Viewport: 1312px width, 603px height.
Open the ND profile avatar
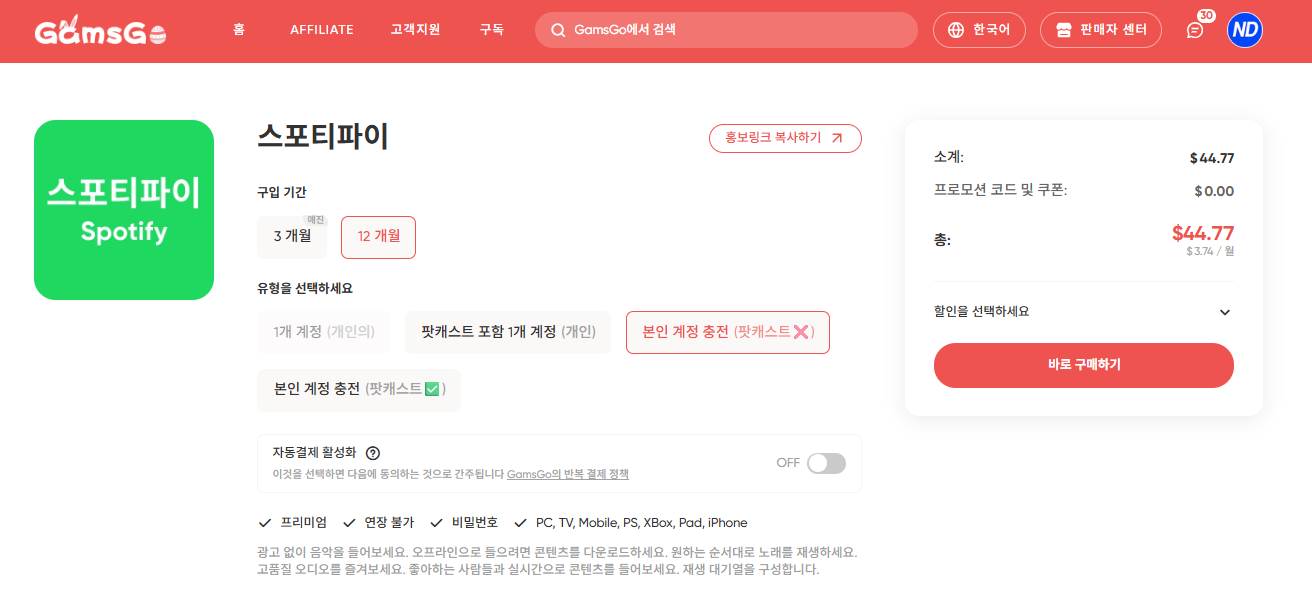(x=1245, y=30)
